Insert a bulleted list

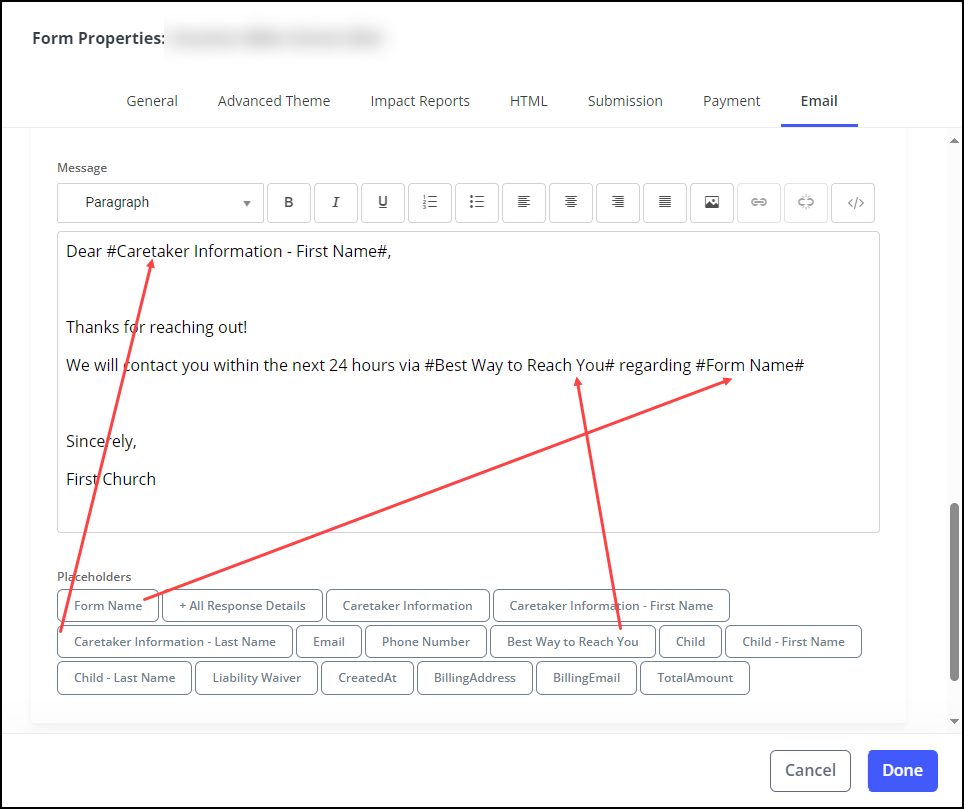pos(477,203)
